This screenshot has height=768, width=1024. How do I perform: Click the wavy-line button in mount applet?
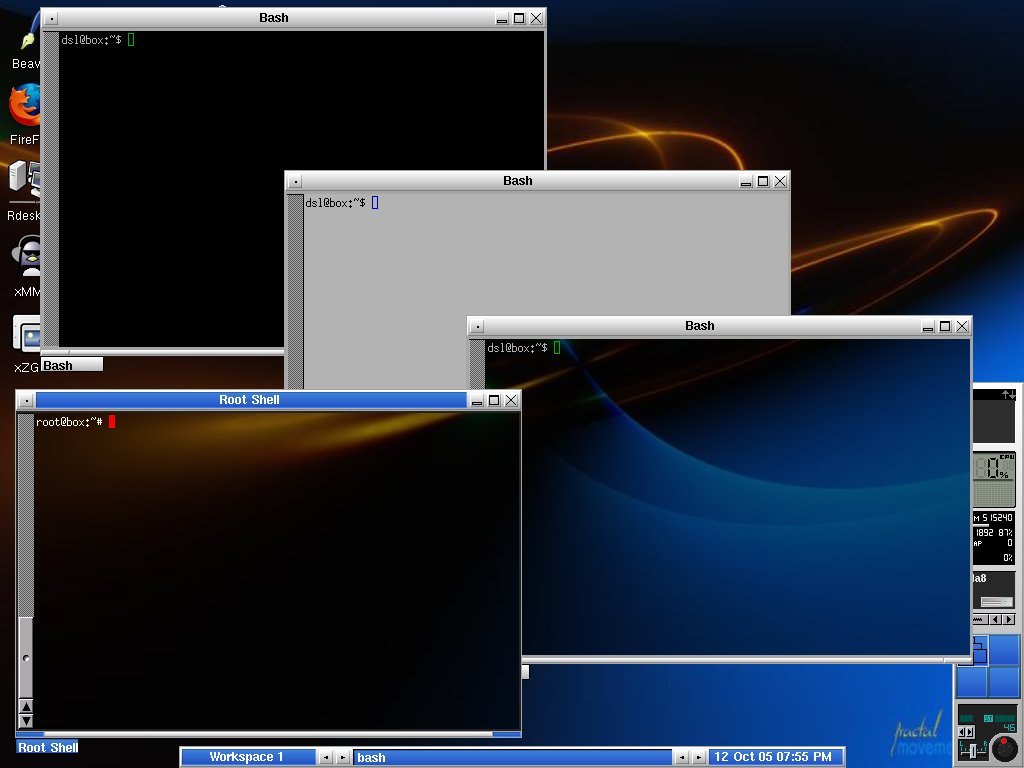pyautogui.click(x=980, y=618)
